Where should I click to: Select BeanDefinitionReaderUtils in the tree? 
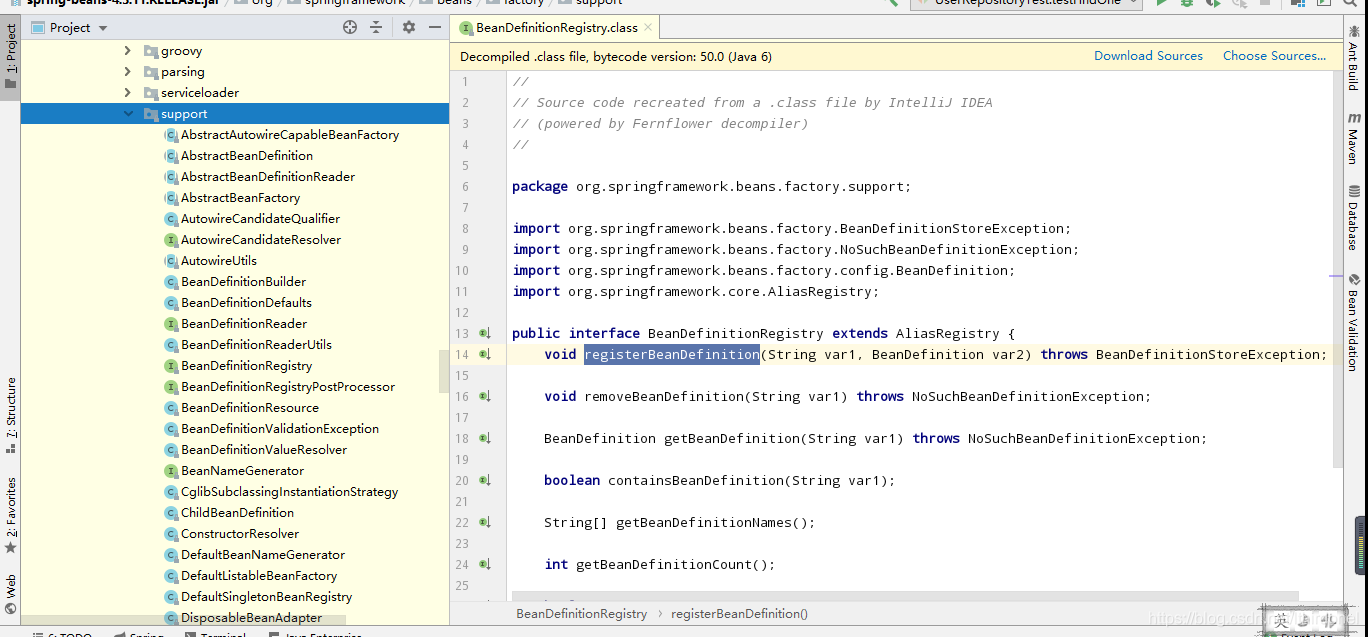[256, 345]
